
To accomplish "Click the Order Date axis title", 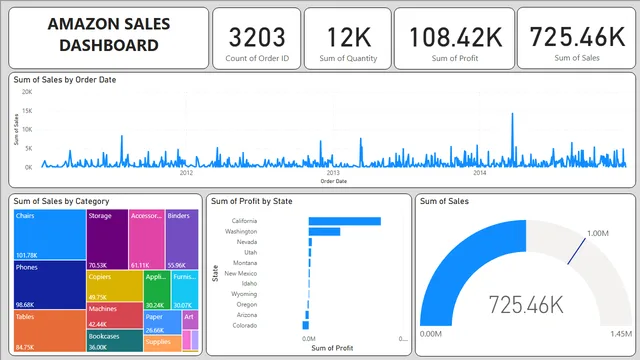I will tap(333, 181).
